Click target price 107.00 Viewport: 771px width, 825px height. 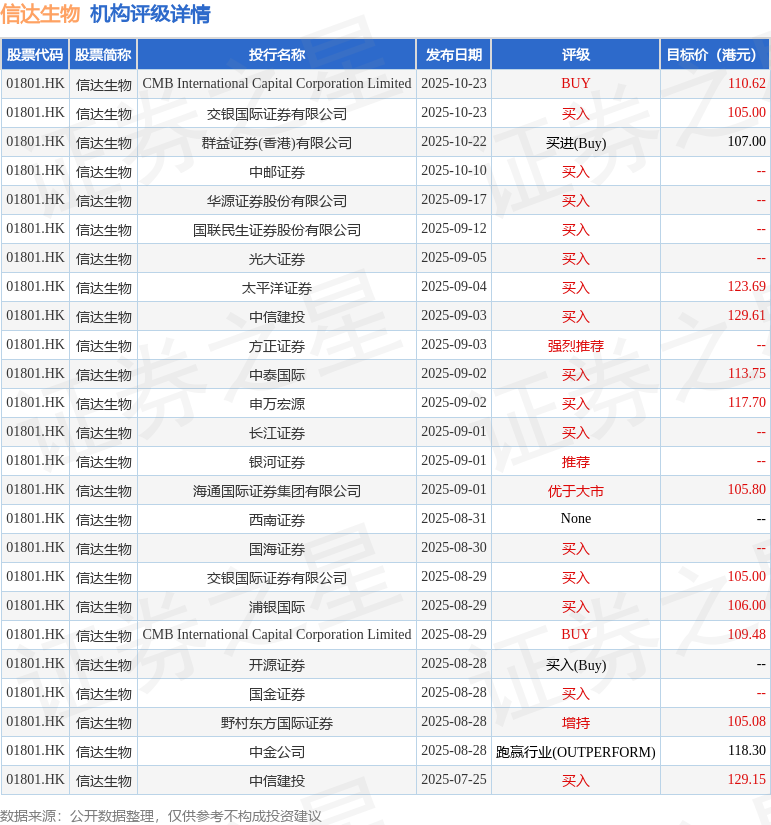click(746, 142)
